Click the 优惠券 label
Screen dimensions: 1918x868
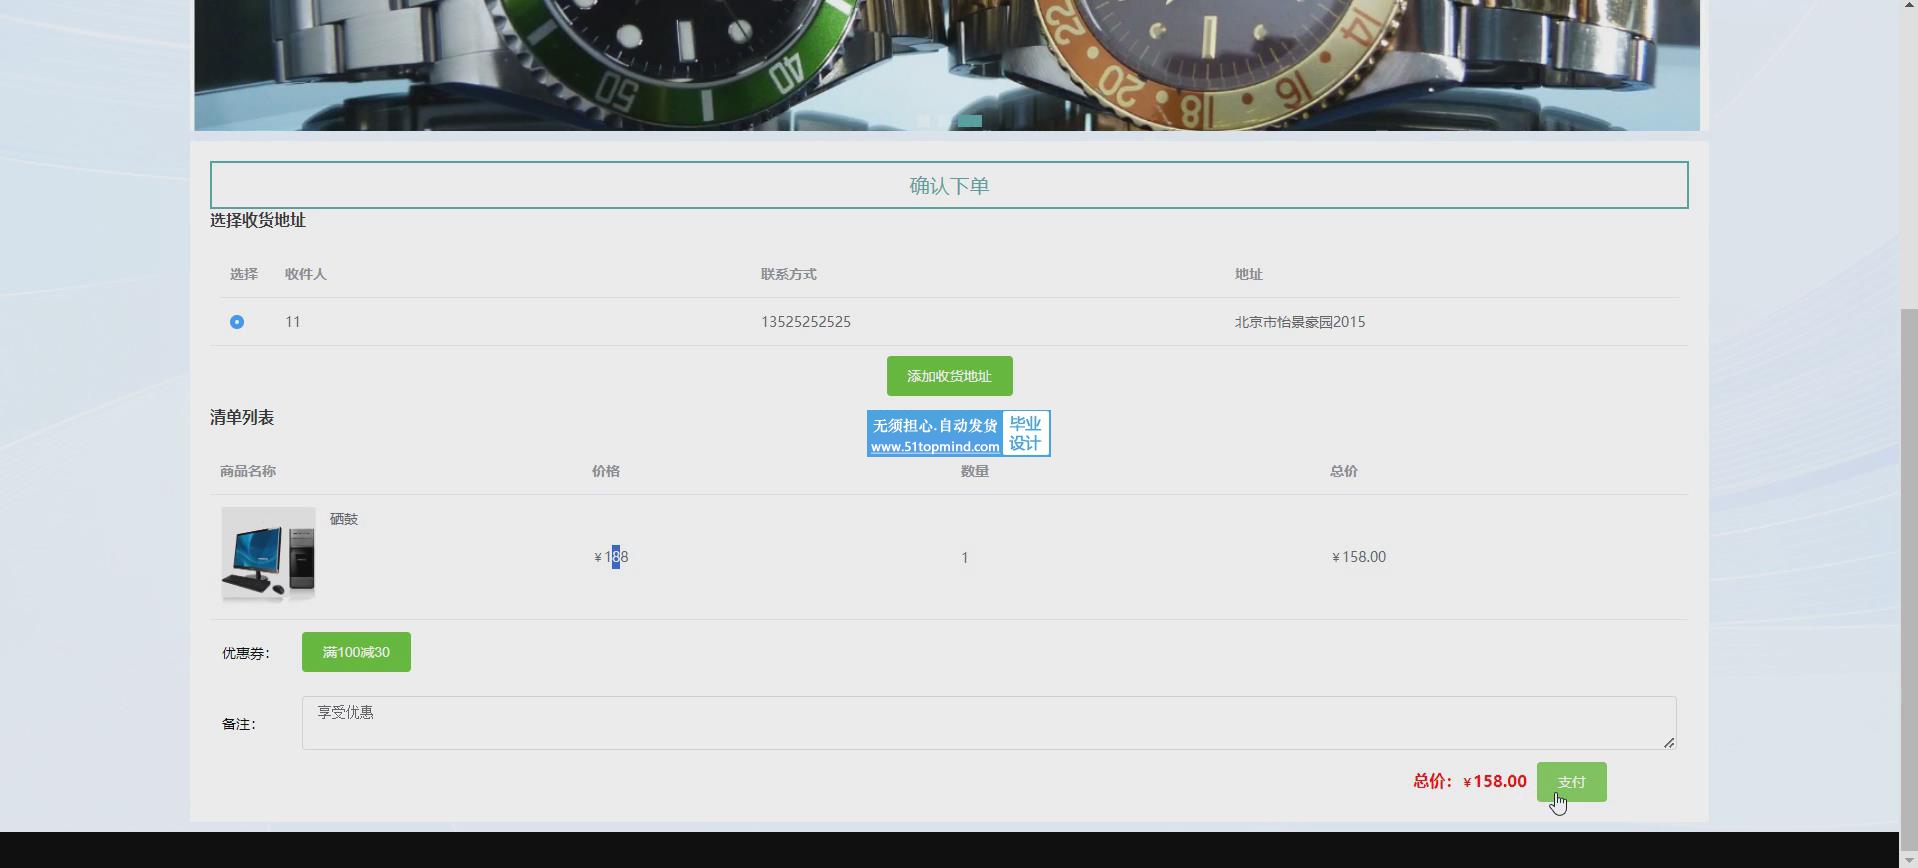pos(246,653)
